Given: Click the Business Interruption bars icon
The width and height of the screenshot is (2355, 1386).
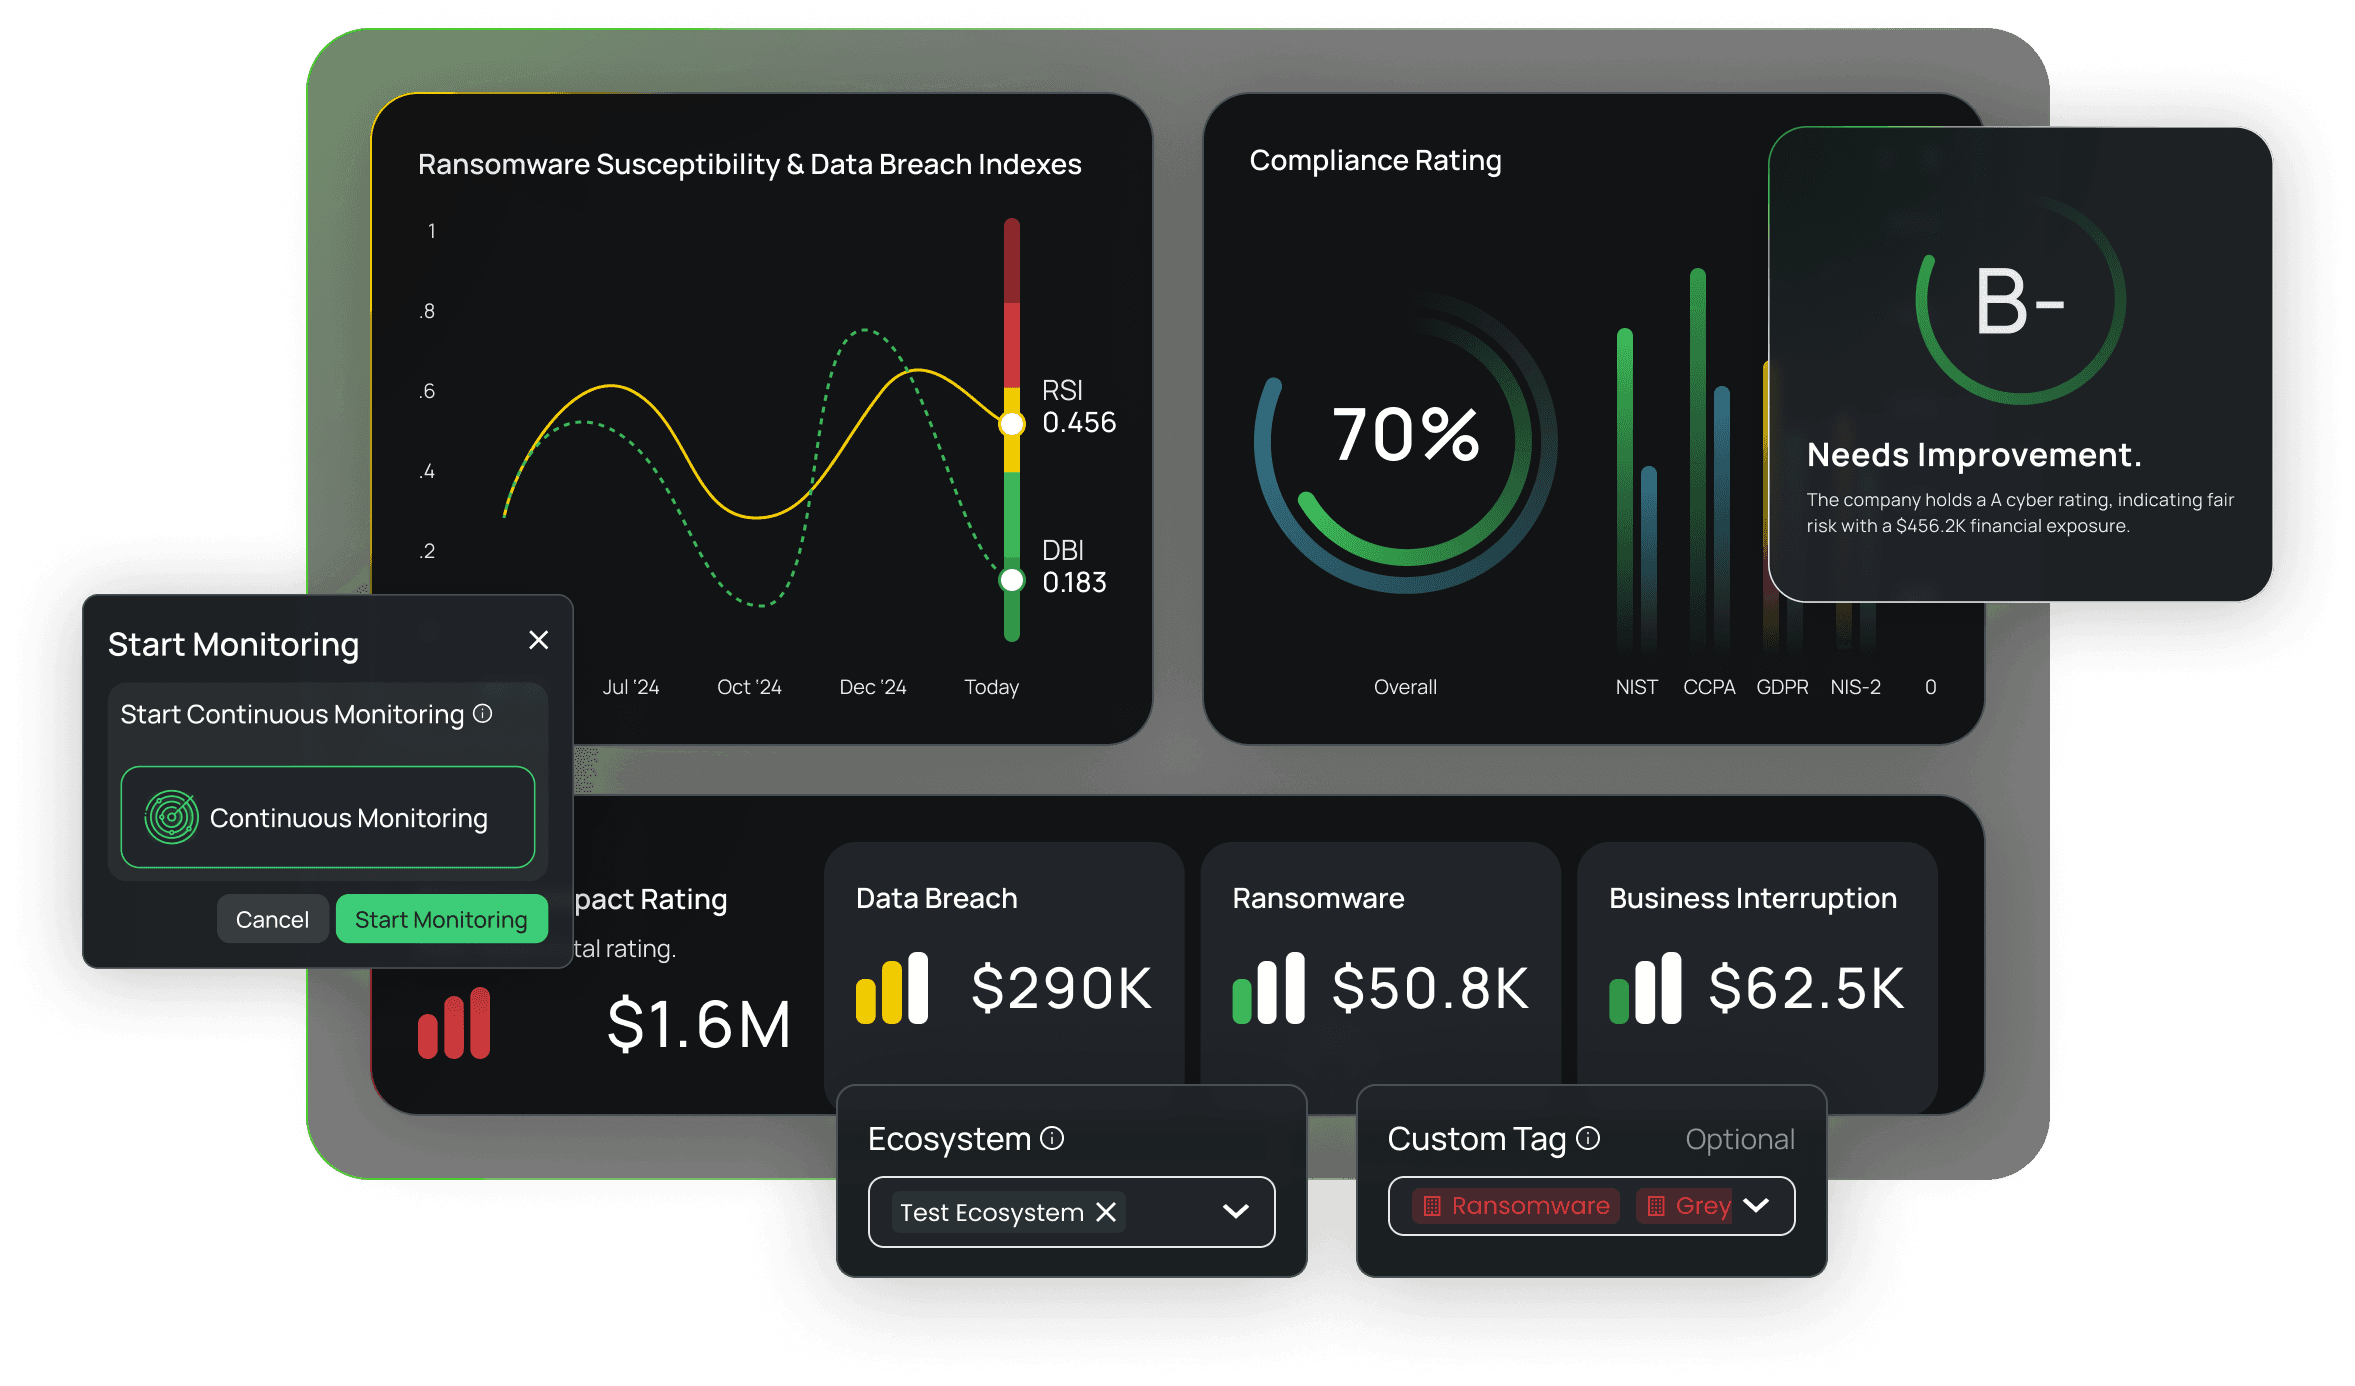Looking at the screenshot, I should coord(1645,989).
